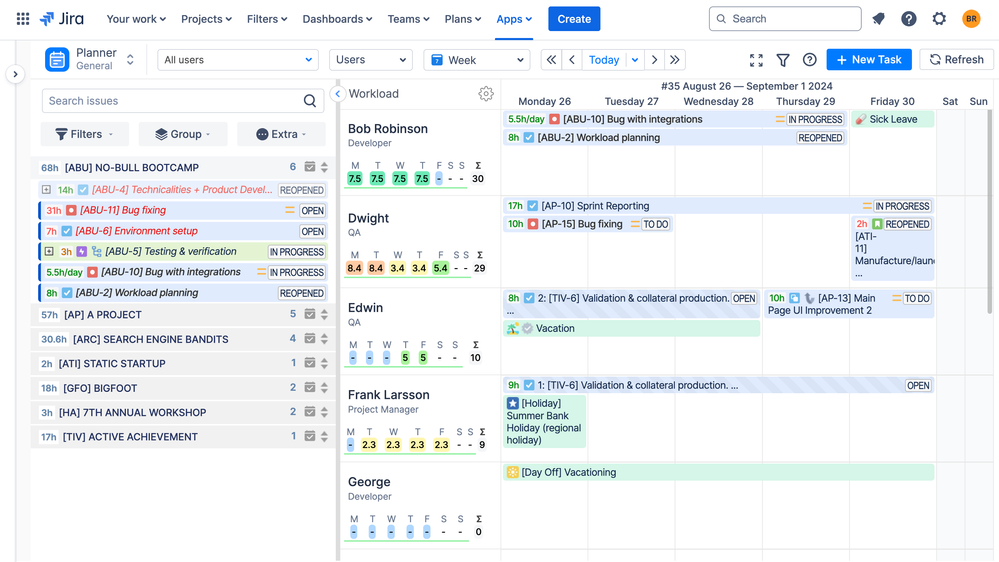Click the Day Off sun icon for George
This screenshot has width=999, height=562.
click(x=512, y=472)
